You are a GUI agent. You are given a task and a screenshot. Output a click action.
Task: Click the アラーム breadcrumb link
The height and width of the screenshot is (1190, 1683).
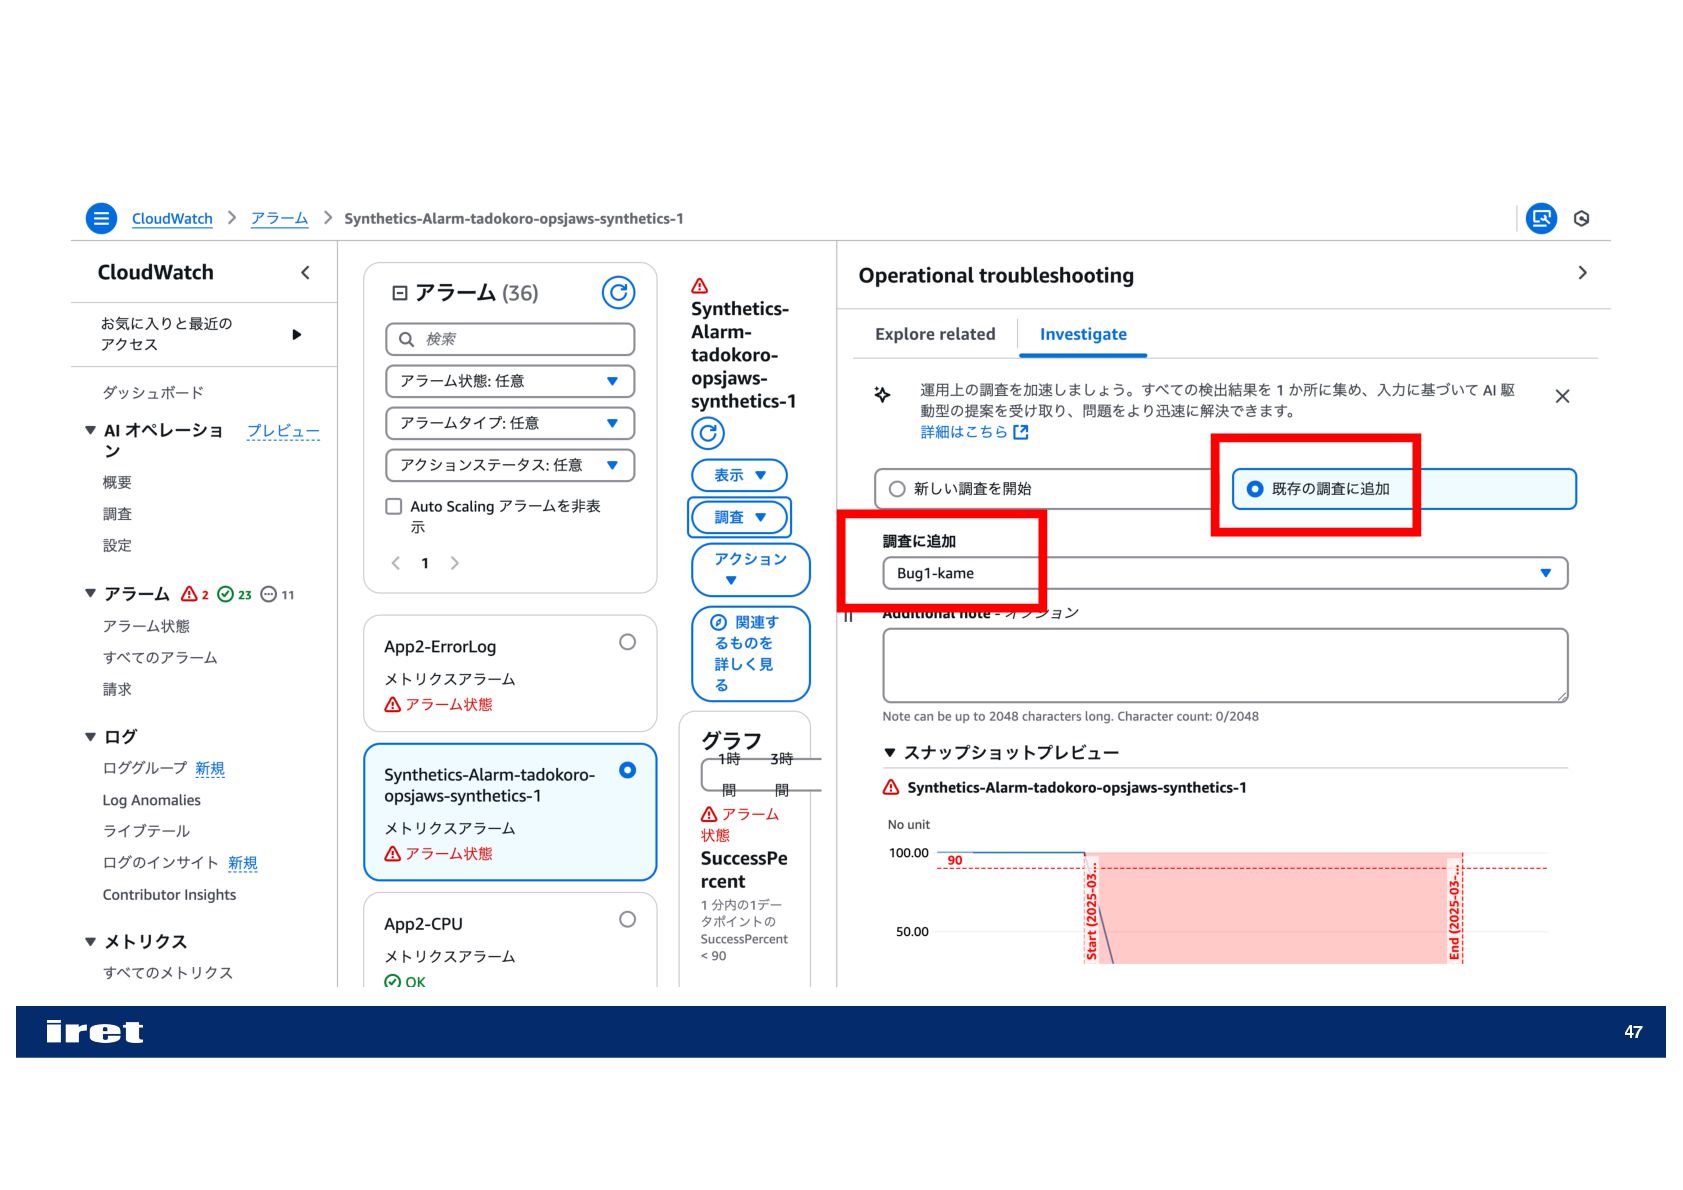(279, 218)
